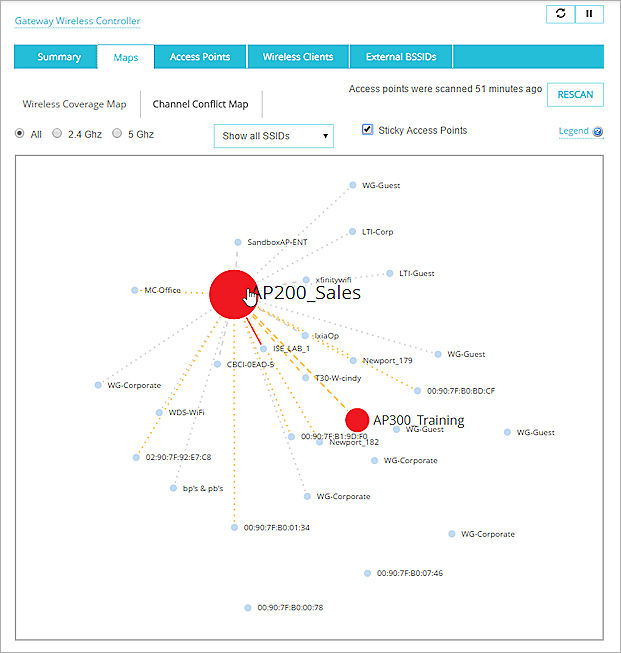Open the Legend link
The width and height of the screenshot is (621, 653).
coord(573,132)
